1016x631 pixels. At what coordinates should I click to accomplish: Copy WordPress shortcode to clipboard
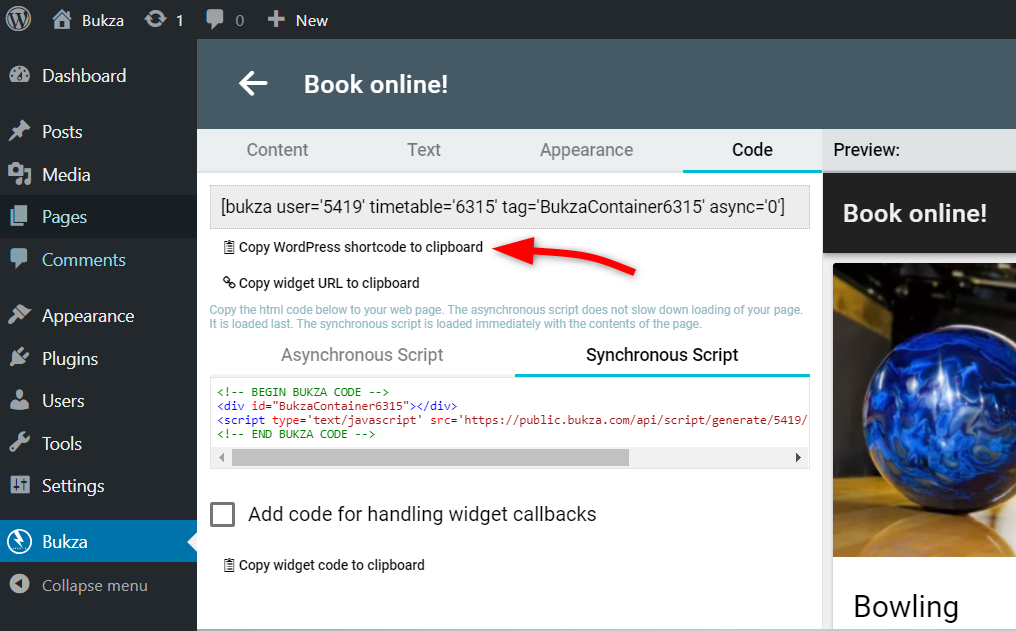tap(360, 247)
